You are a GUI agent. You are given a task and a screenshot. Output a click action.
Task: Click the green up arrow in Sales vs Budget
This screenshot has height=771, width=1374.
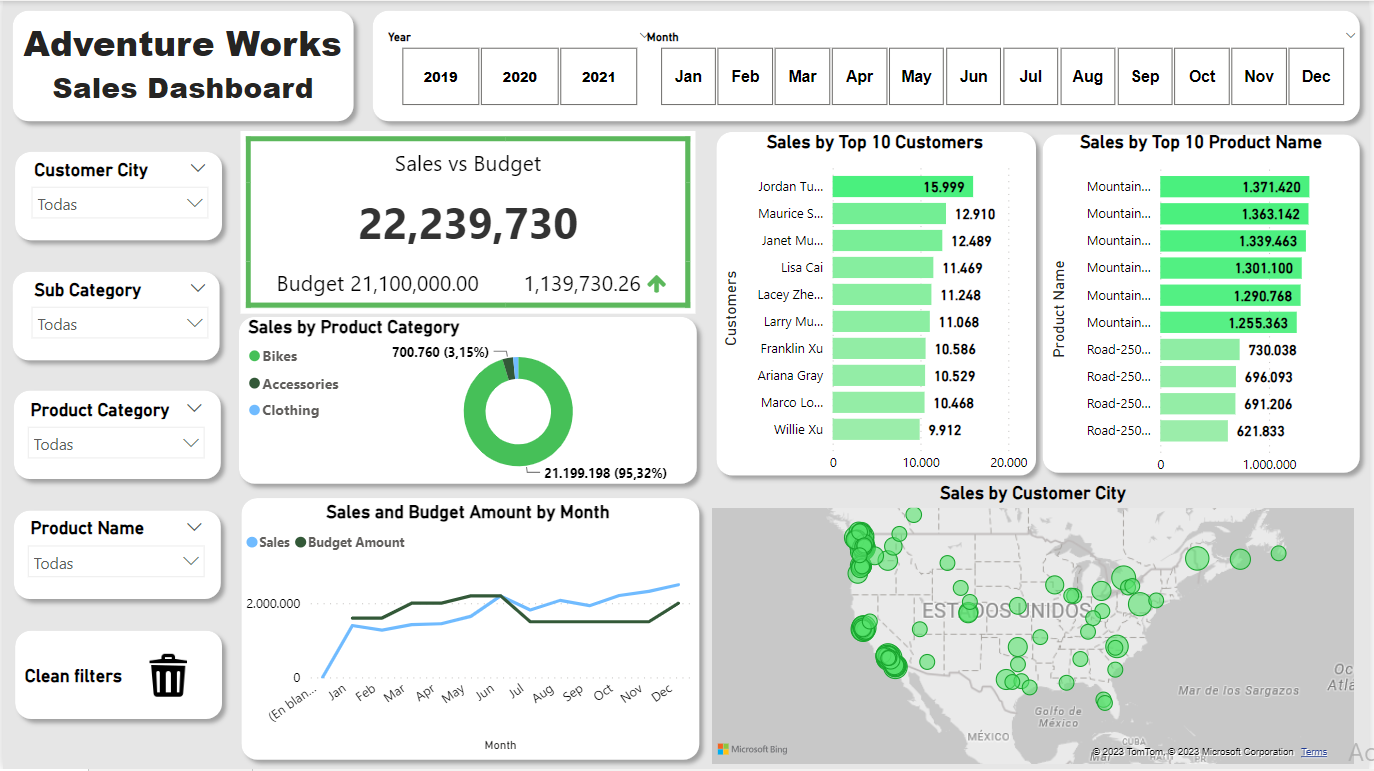click(656, 284)
